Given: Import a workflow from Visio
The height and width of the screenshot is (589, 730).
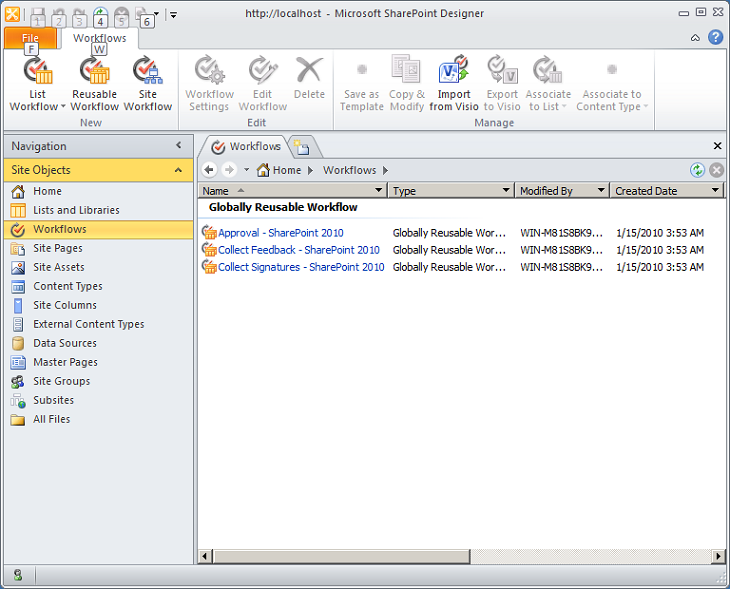Looking at the screenshot, I should (x=454, y=84).
